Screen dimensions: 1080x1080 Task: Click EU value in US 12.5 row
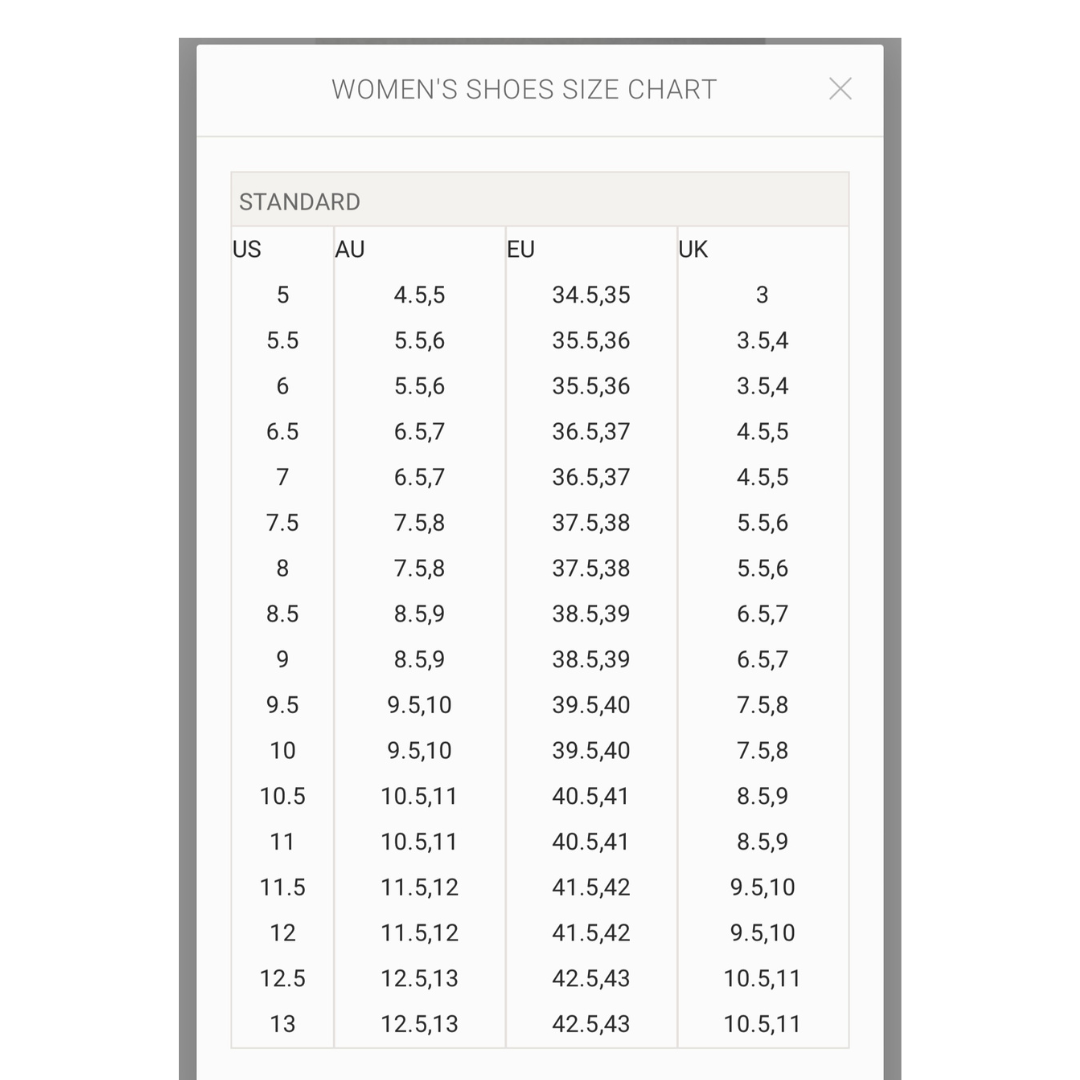coord(591,978)
